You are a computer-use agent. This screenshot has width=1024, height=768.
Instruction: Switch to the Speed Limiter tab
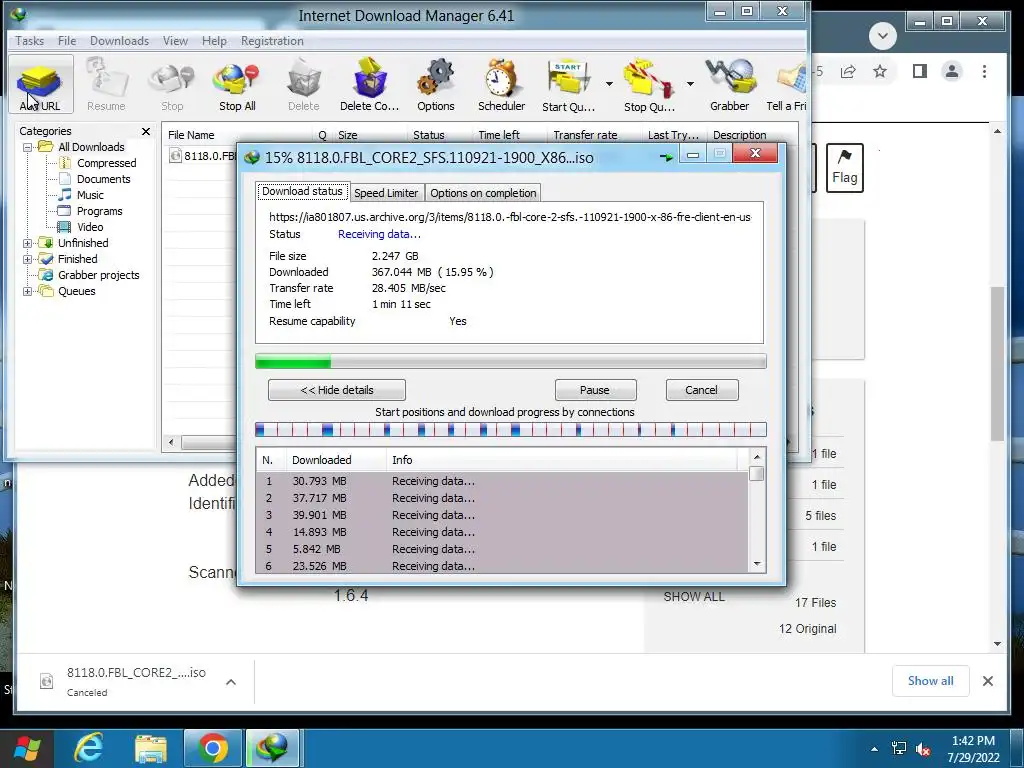(x=386, y=193)
